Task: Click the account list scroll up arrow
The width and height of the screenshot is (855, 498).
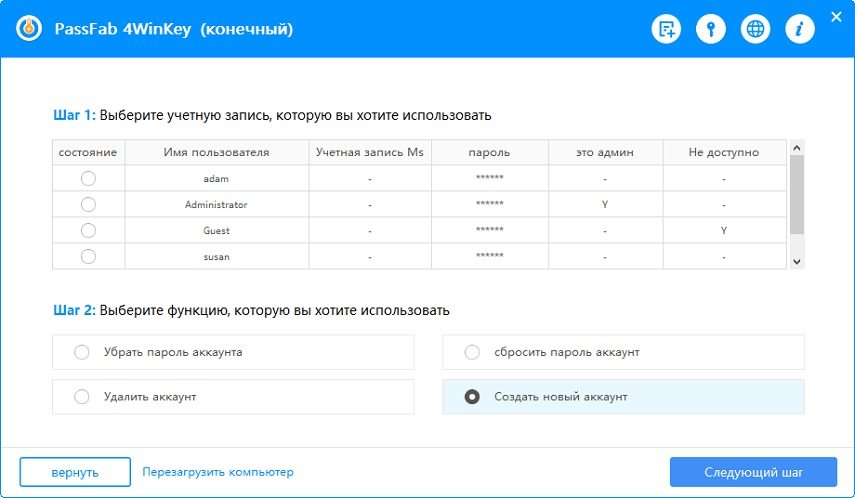Action: pos(797,148)
